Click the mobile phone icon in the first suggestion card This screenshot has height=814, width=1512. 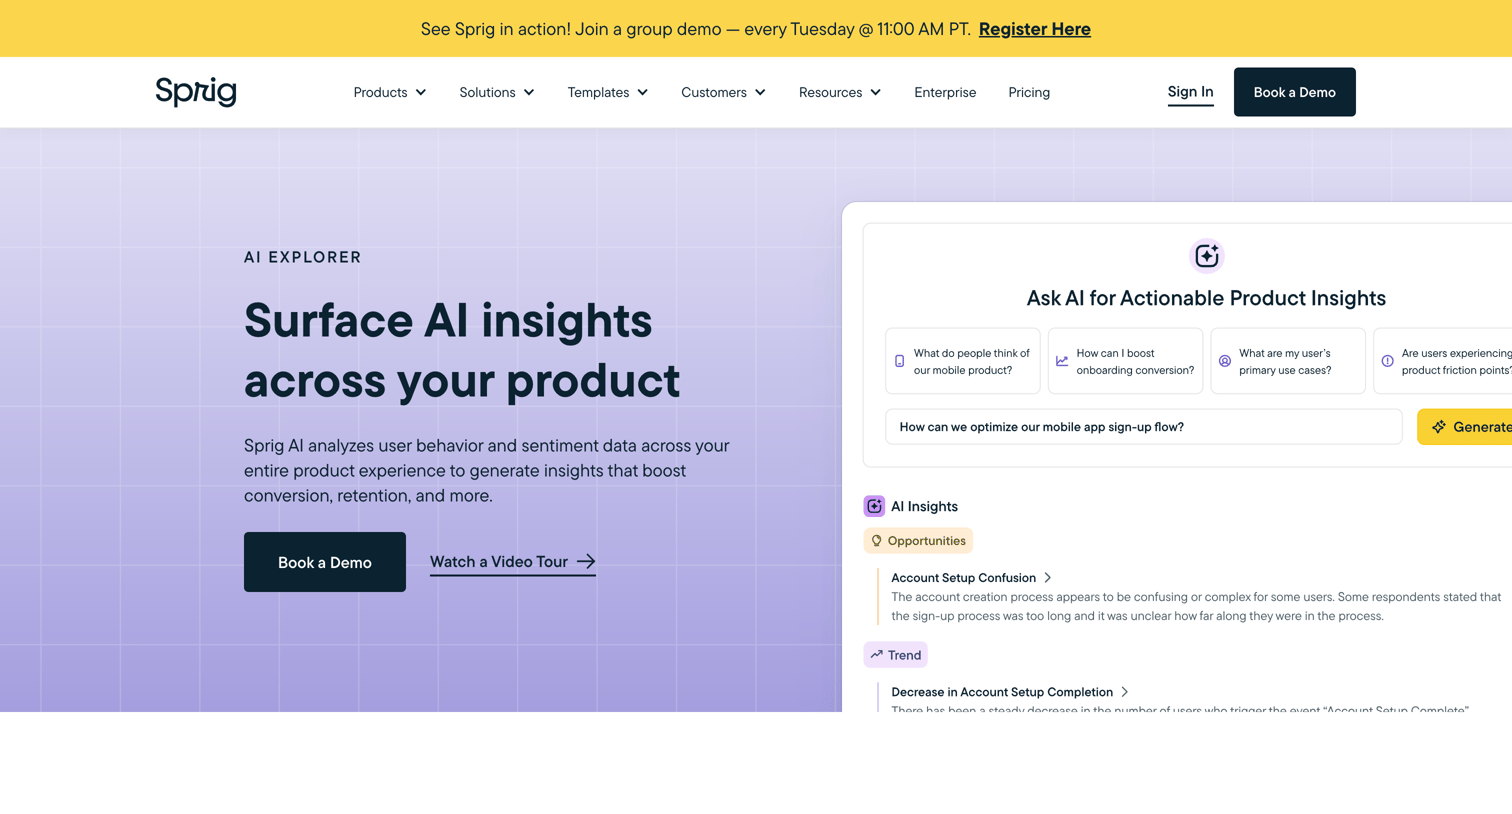pos(899,361)
